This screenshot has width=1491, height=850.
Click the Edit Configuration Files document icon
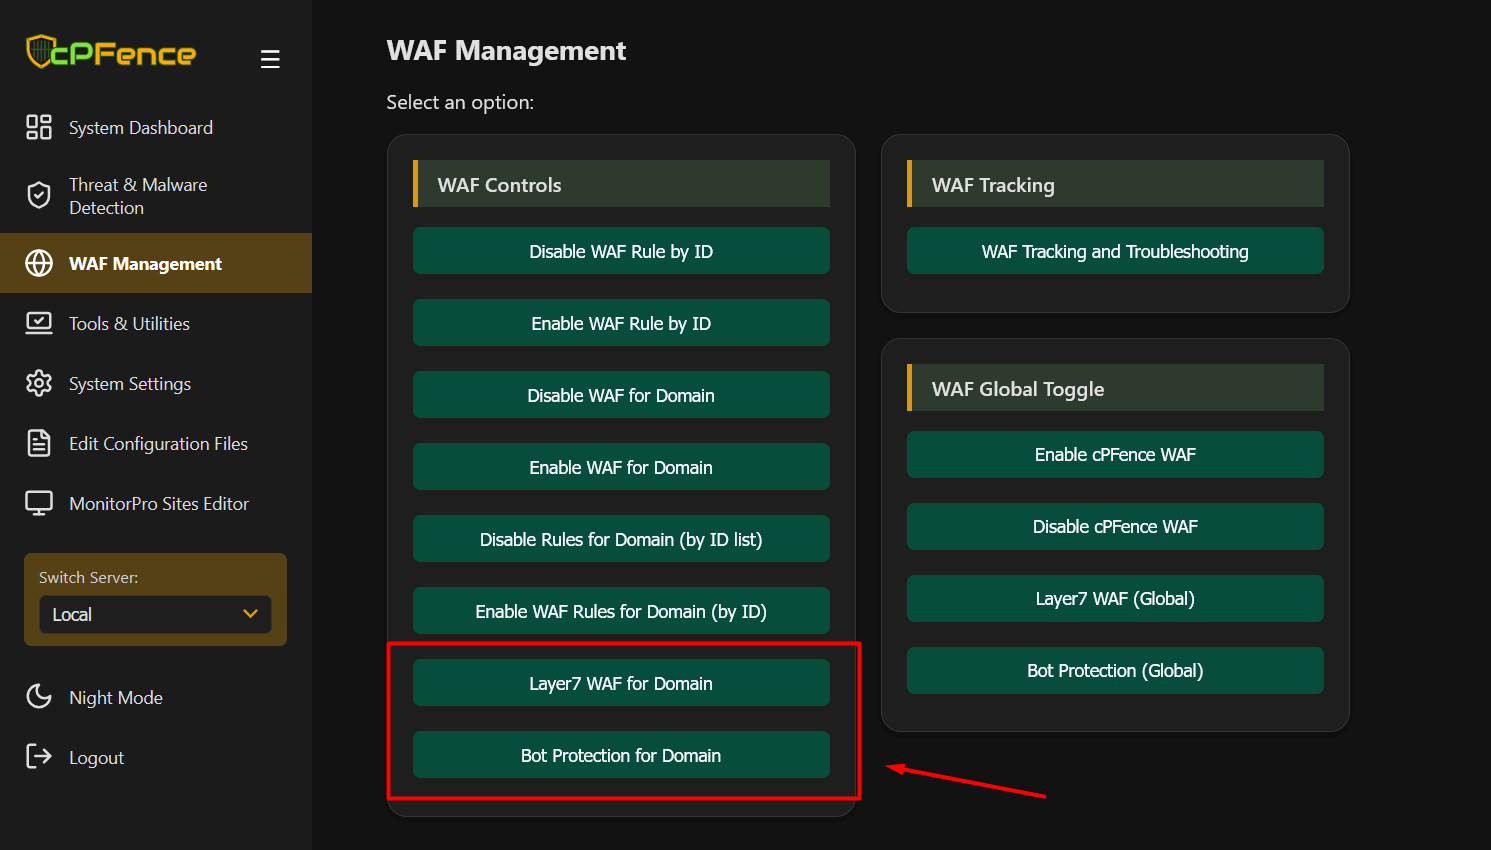[x=39, y=443]
